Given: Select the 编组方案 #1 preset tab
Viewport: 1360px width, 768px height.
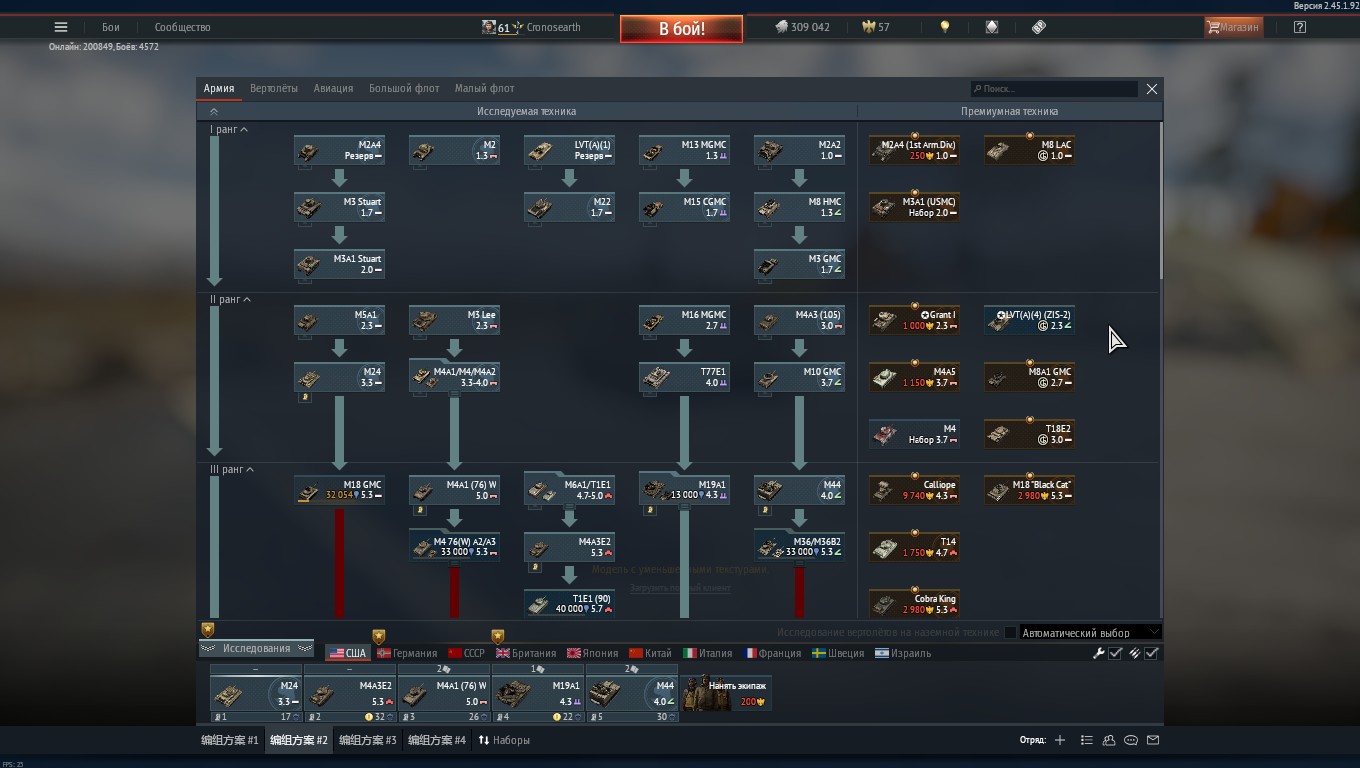Looking at the screenshot, I should click(x=230, y=740).
